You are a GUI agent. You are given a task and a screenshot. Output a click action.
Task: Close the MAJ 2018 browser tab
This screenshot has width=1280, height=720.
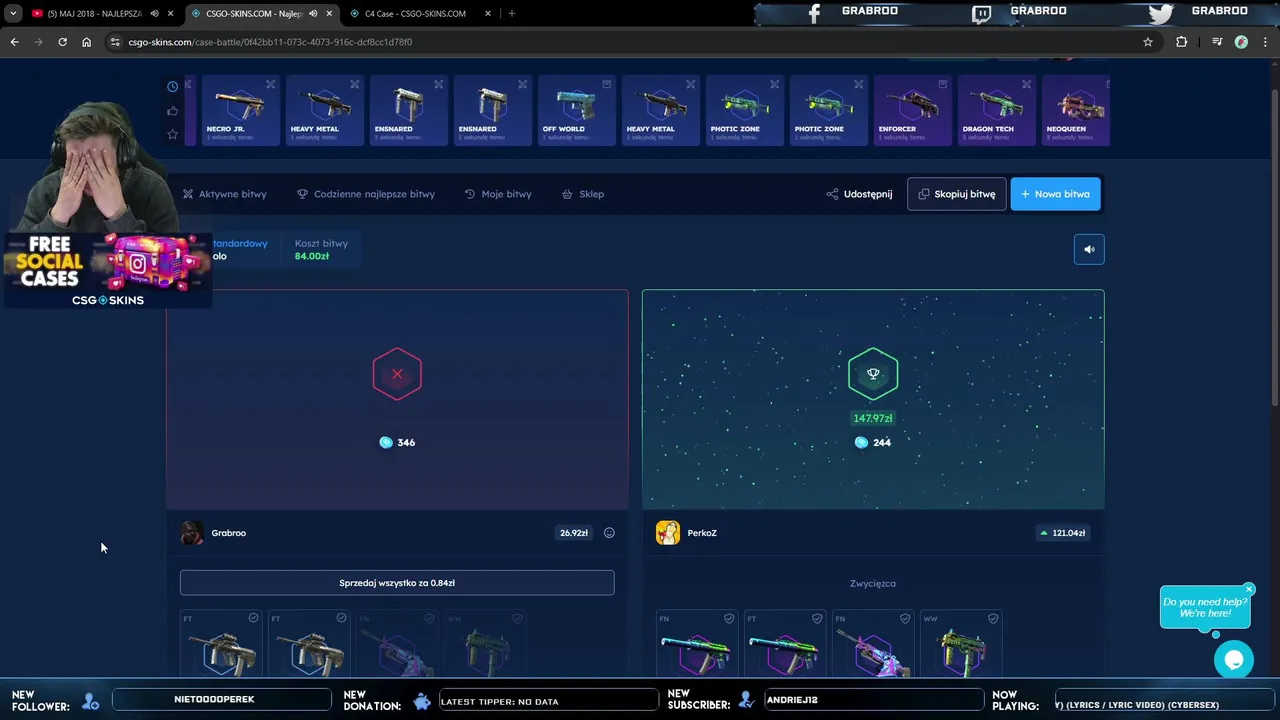pyautogui.click(x=170, y=13)
